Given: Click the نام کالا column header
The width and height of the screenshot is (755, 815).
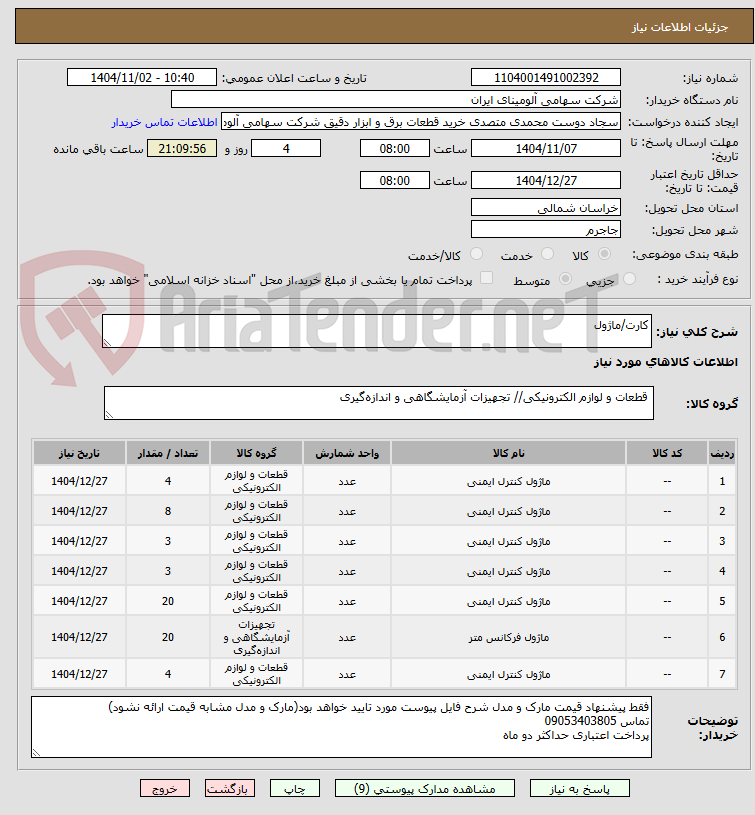Looking at the screenshot, I should point(508,453).
